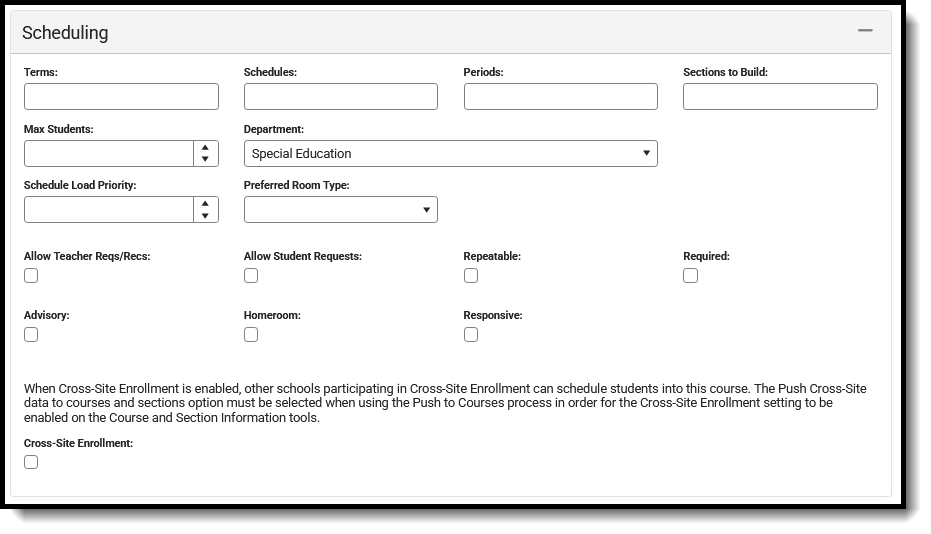Screen dimensions: 931x534
Task: Enable the Allow Student Requests checkbox
Action: pos(251,276)
